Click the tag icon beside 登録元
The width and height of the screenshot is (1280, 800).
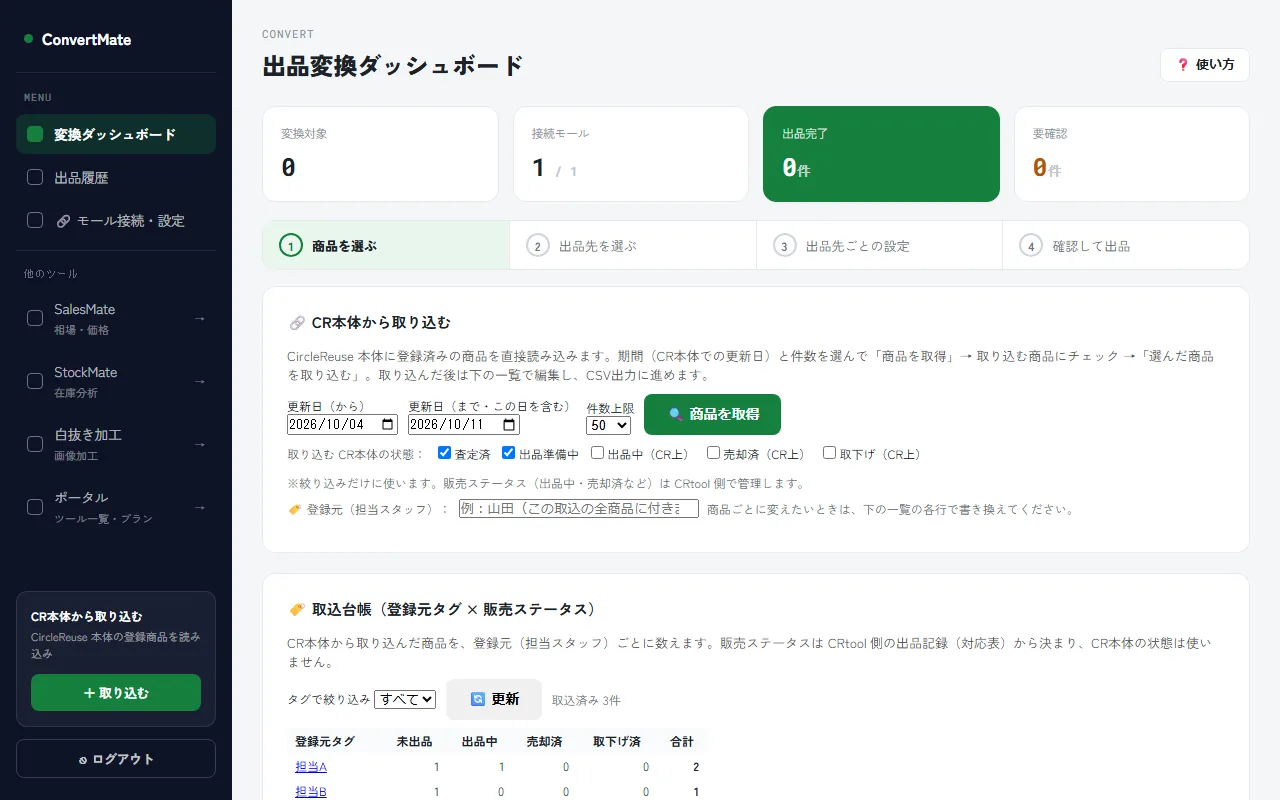(x=294, y=509)
